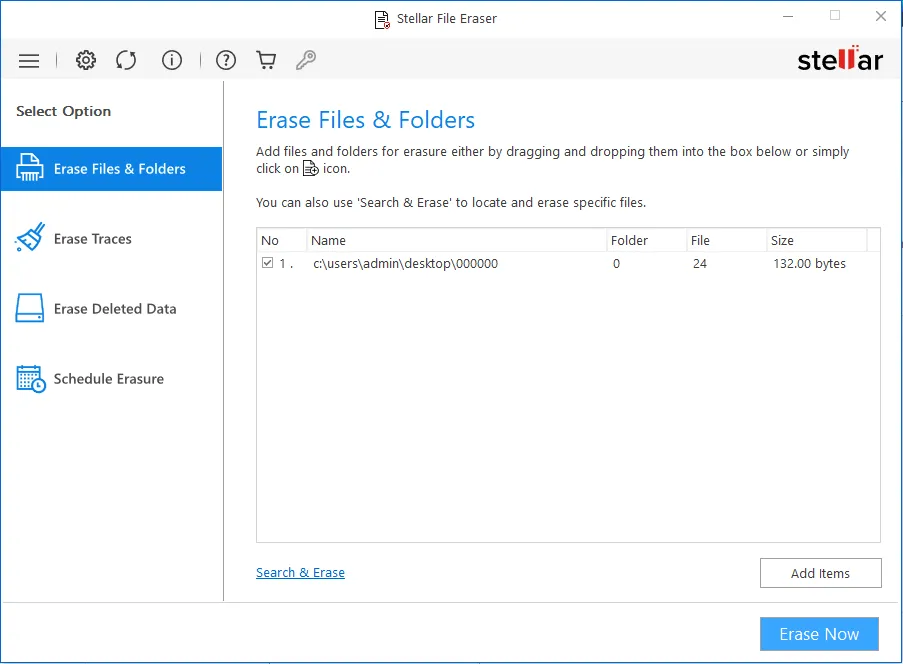Click the Stellar logo
The image size is (903, 664).
pos(840,59)
